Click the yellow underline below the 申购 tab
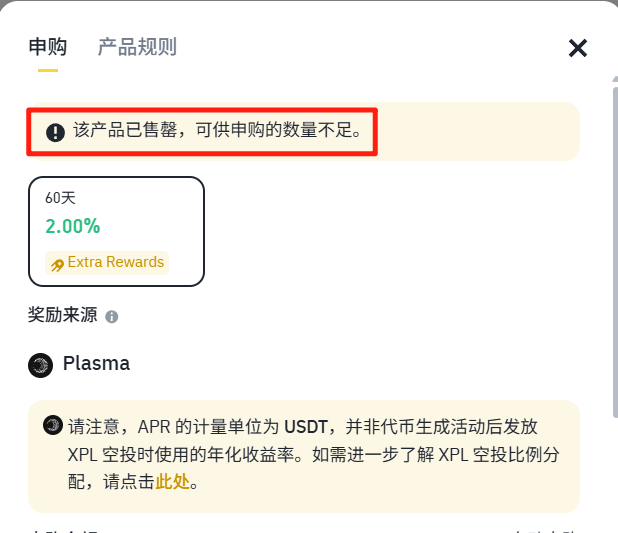Screen dimensions: 618x533 pos(48,70)
